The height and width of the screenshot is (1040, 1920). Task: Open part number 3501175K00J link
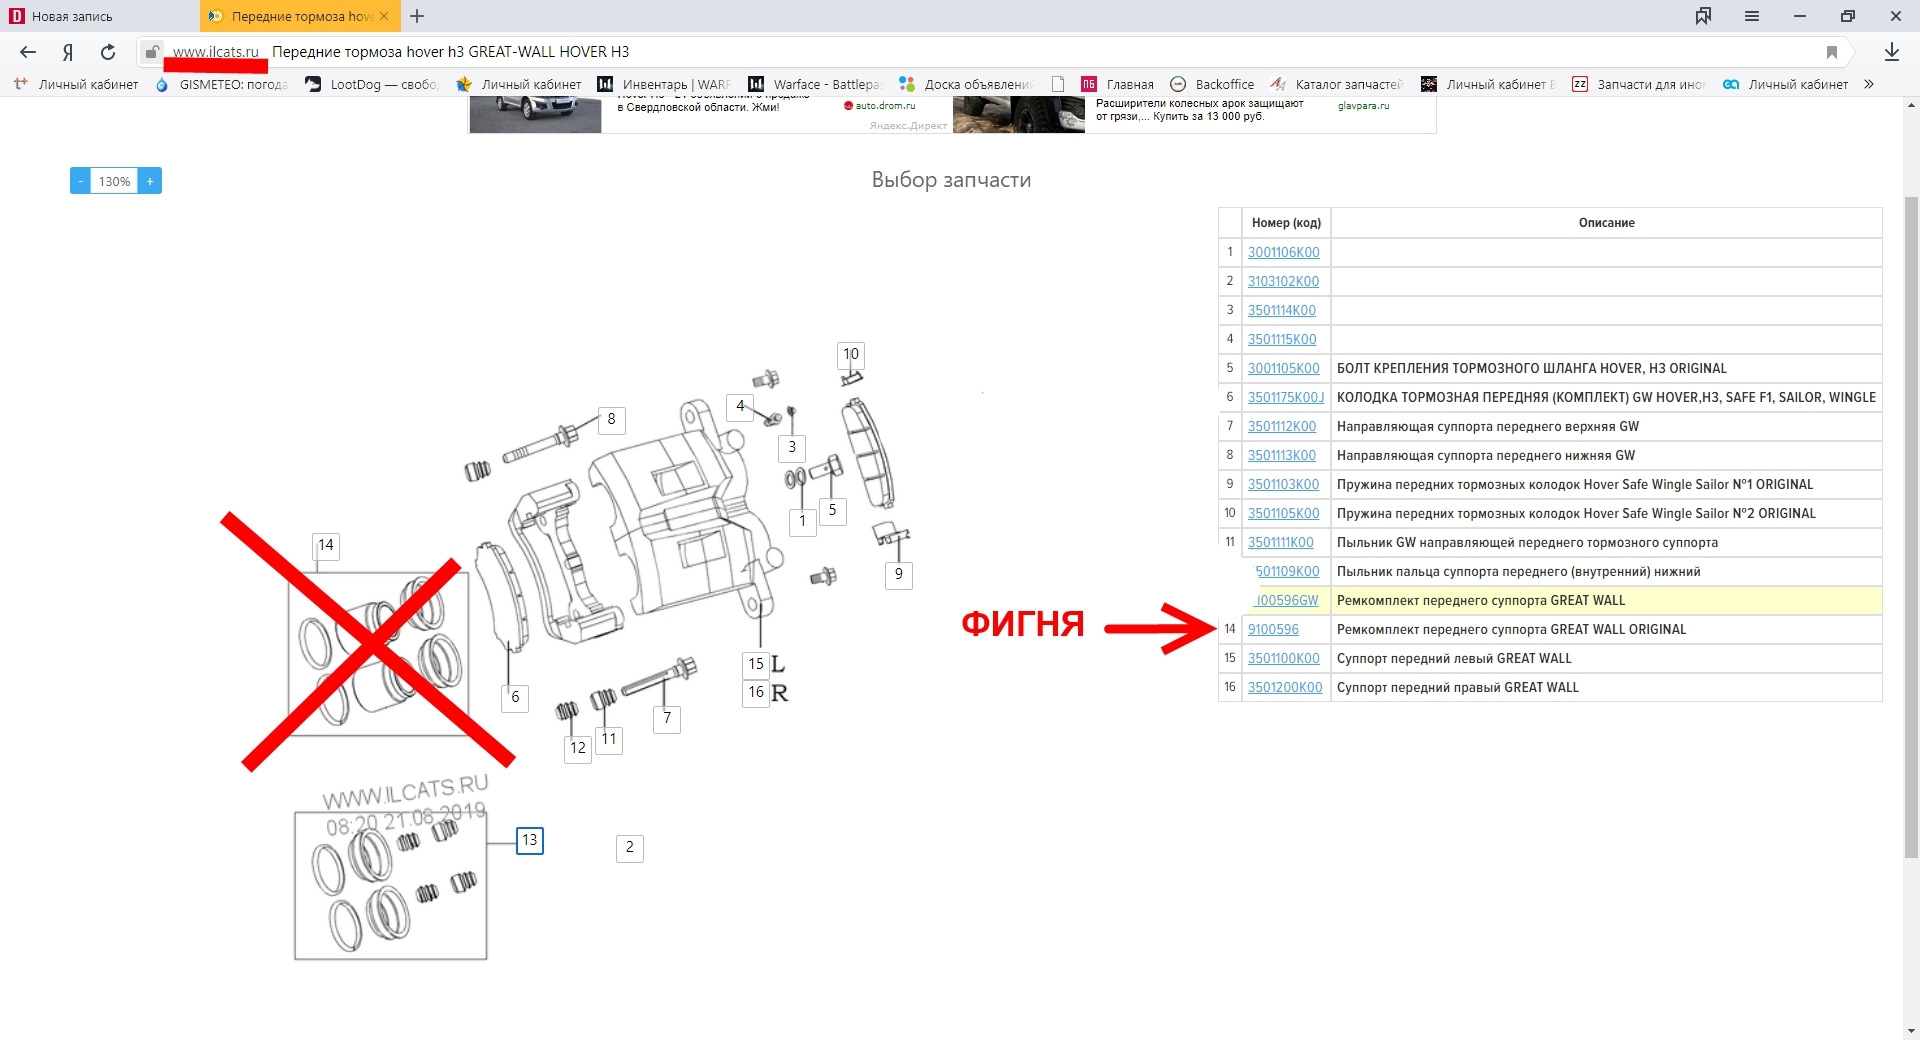pos(1286,397)
